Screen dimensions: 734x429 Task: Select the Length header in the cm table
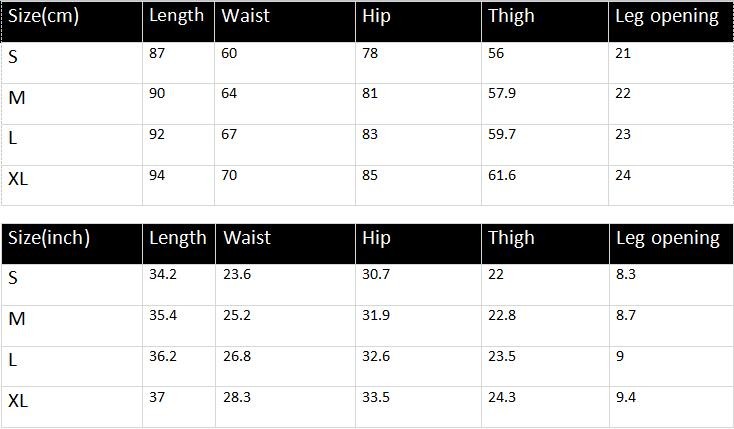(x=176, y=16)
